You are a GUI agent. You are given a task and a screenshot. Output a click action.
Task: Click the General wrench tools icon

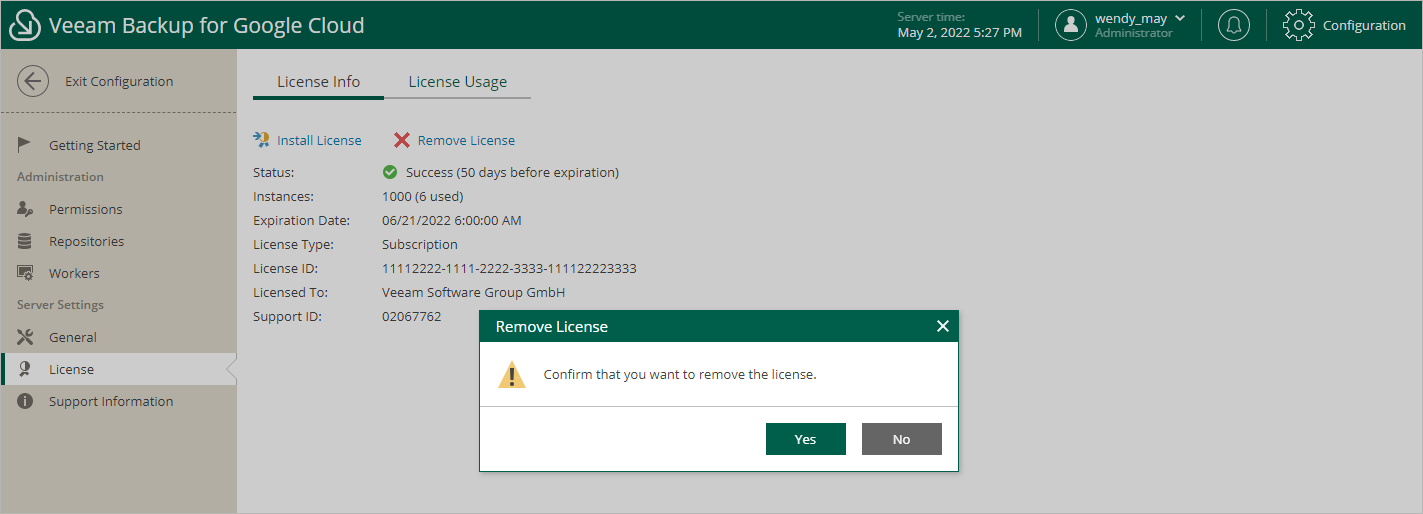(x=26, y=337)
